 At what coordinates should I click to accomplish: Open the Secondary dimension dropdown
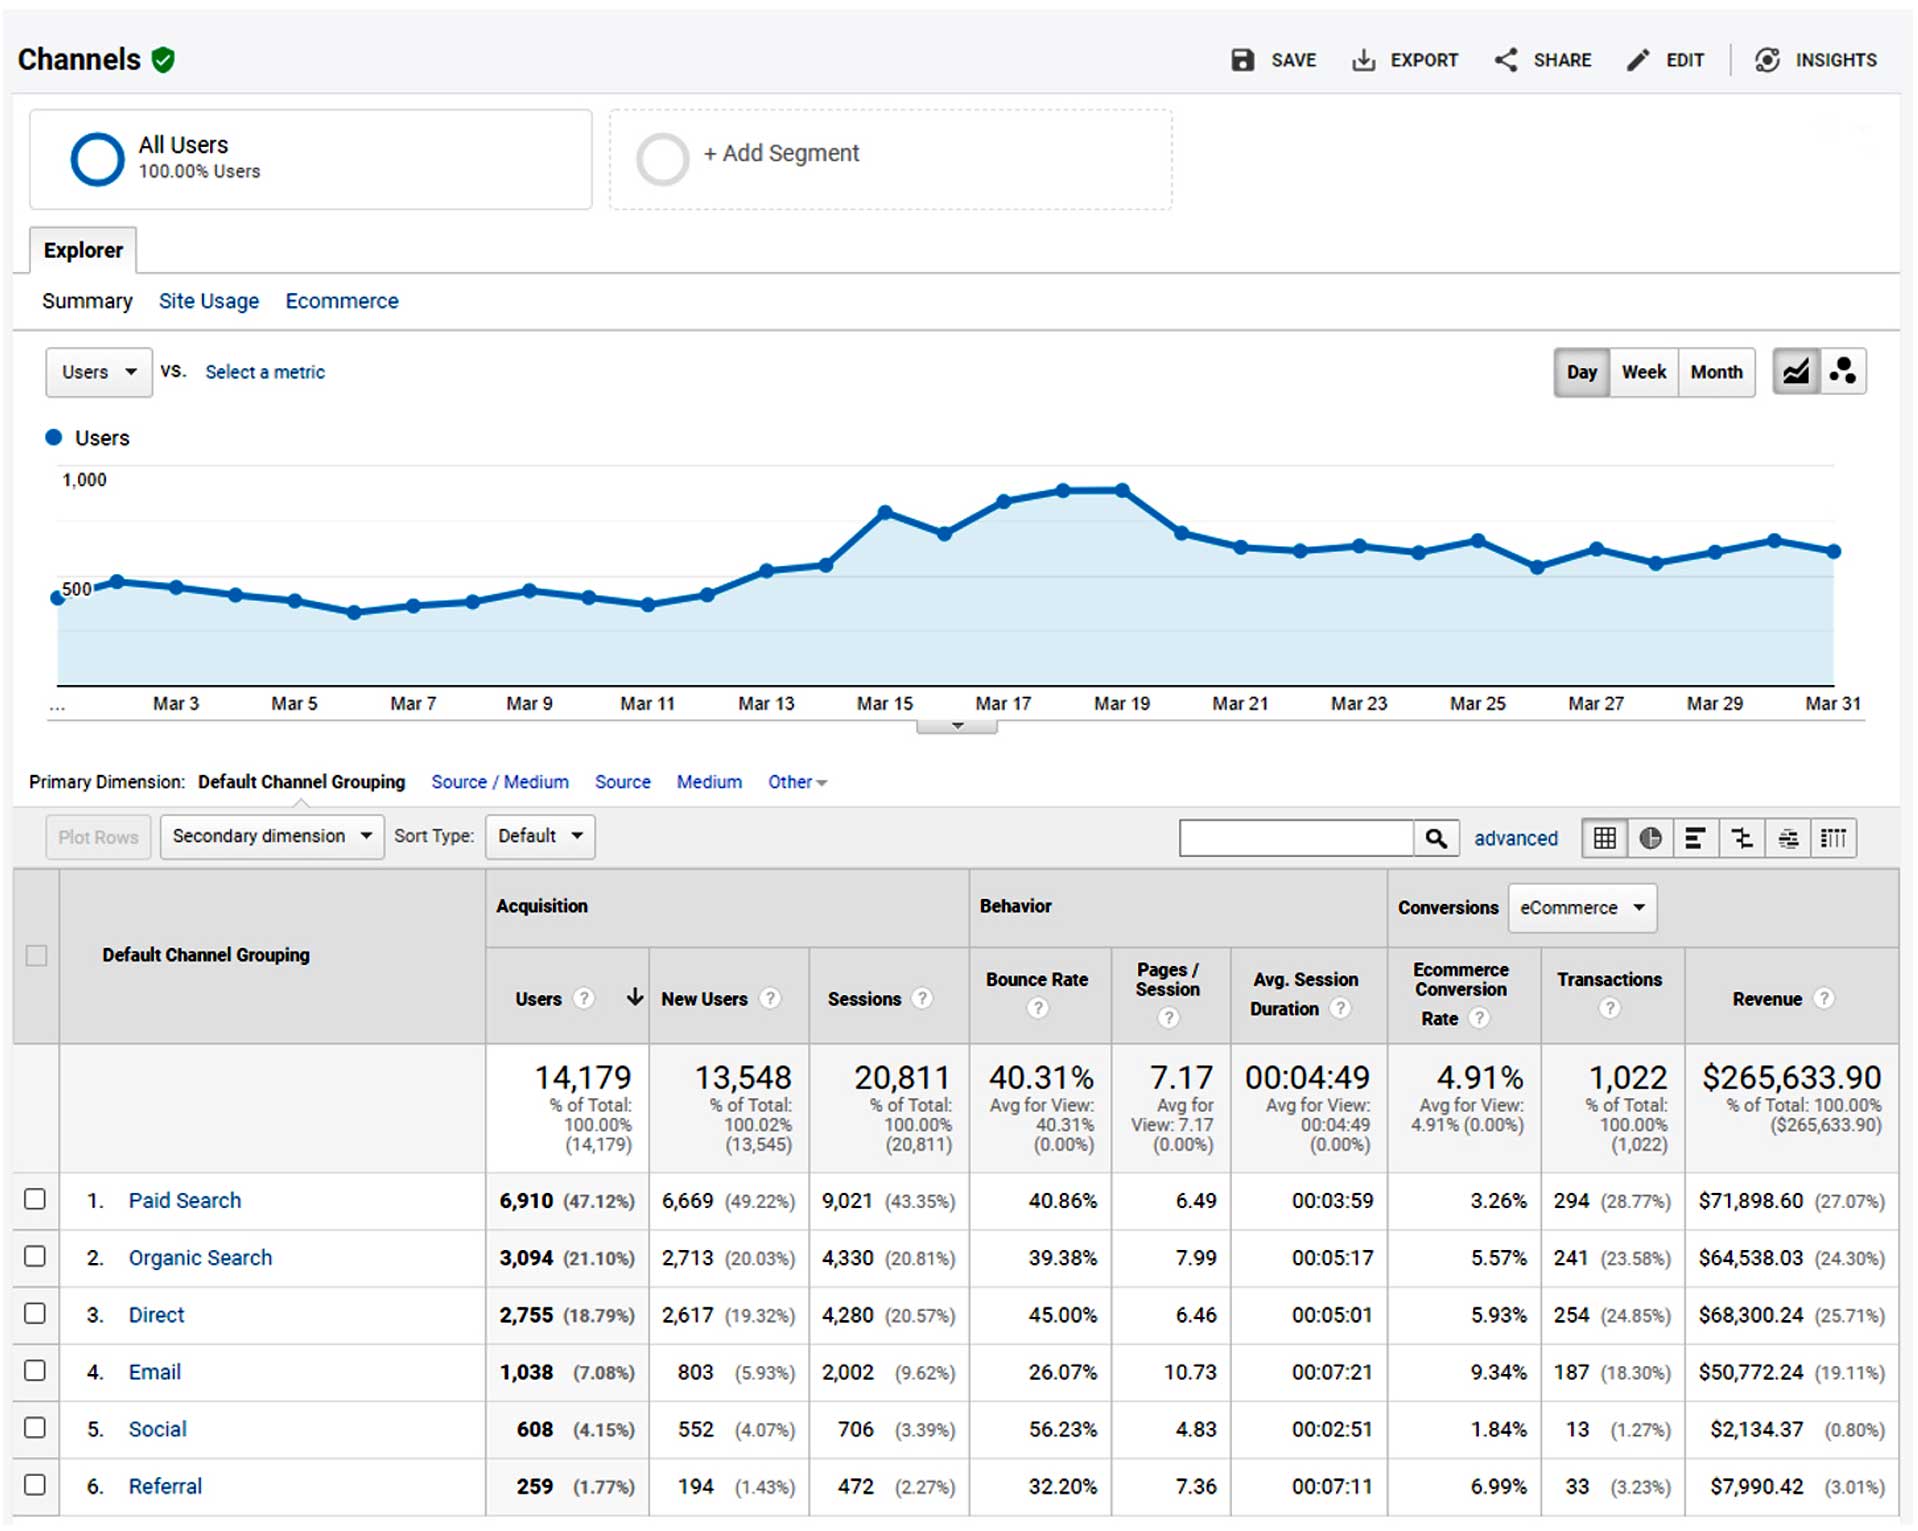271,836
